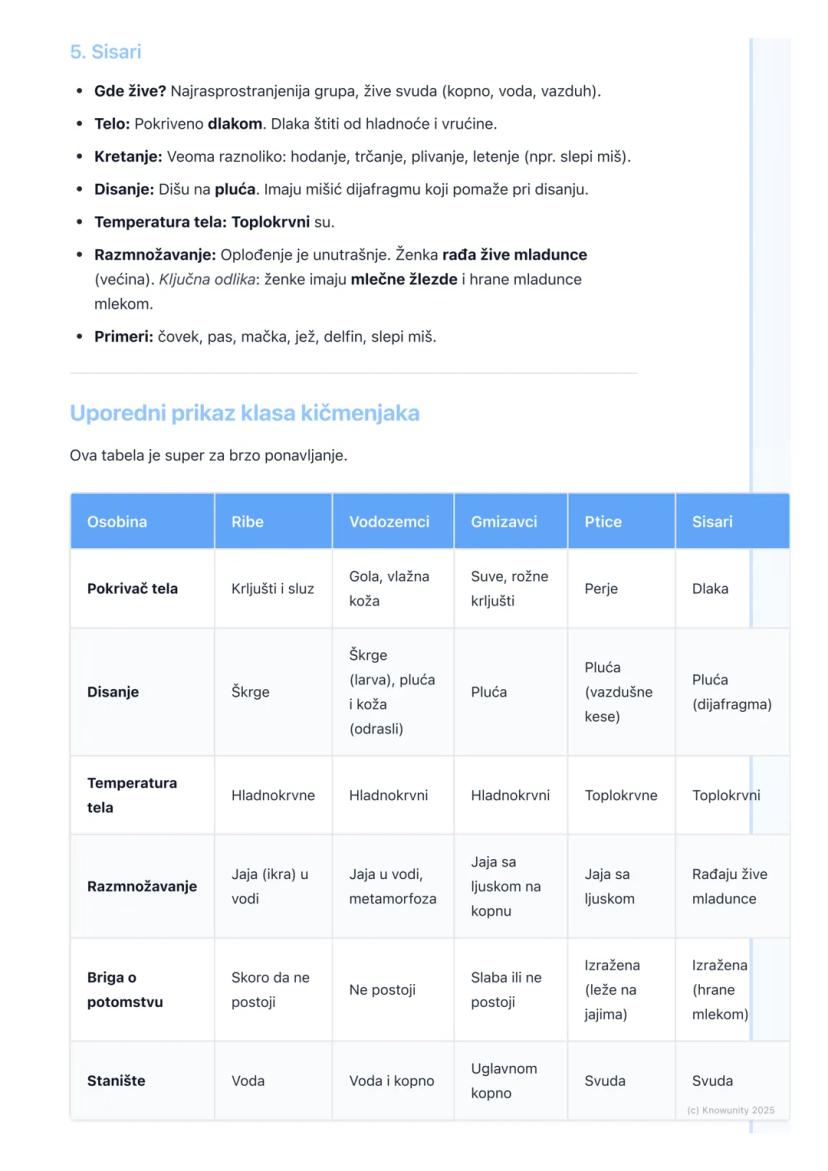
Task: Select the "Osobina" table column header
Action: point(117,521)
